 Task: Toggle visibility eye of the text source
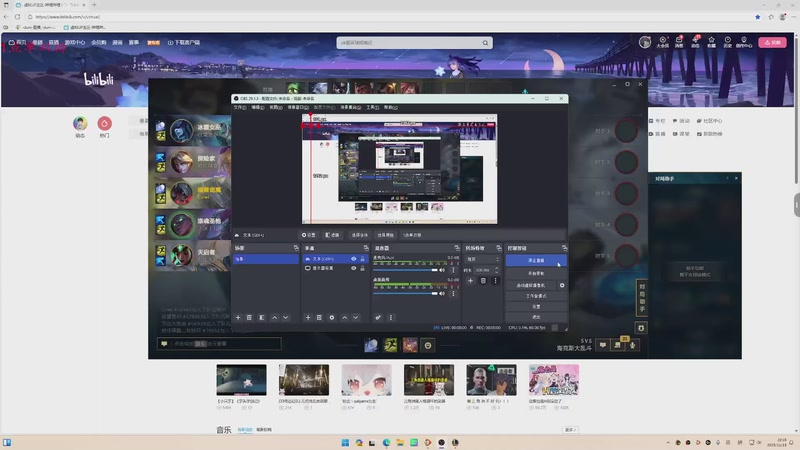click(x=353, y=259)
